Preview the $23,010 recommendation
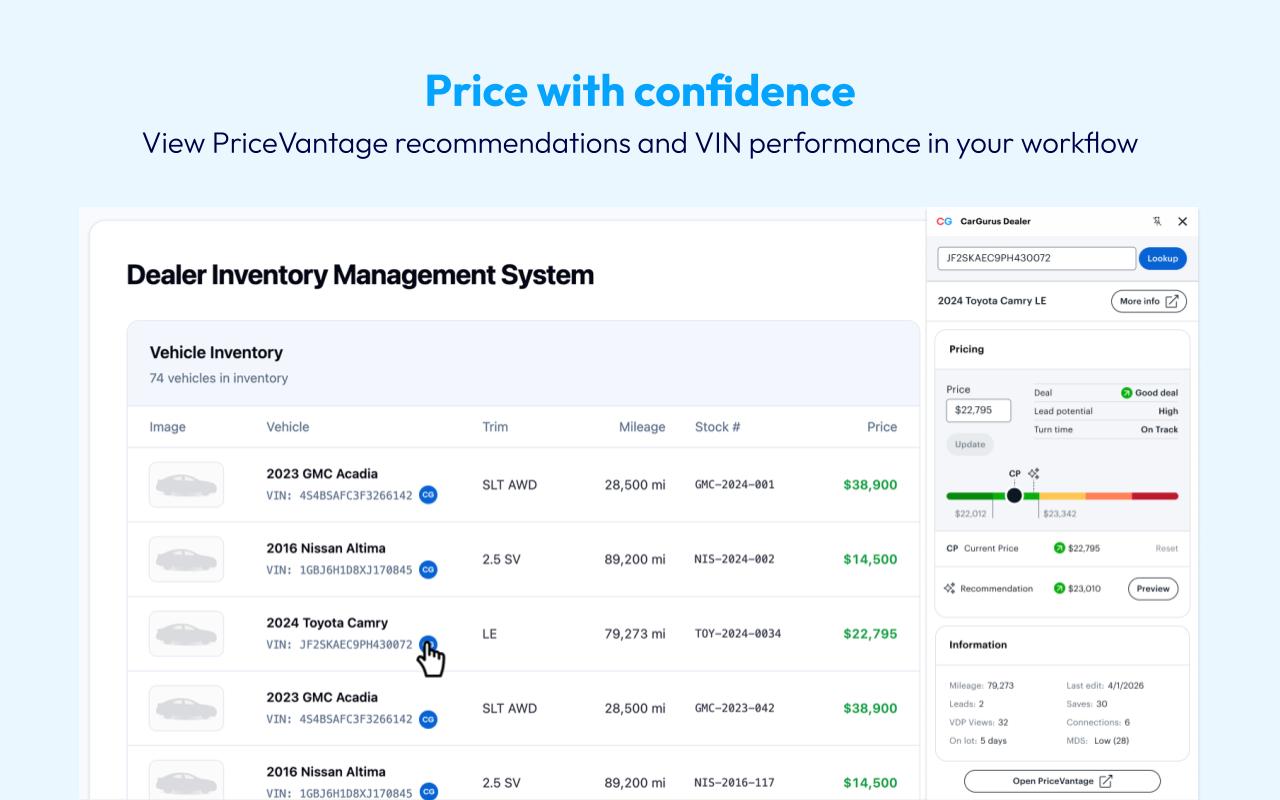This screenshot has height=800, width=1280. 1153,588
